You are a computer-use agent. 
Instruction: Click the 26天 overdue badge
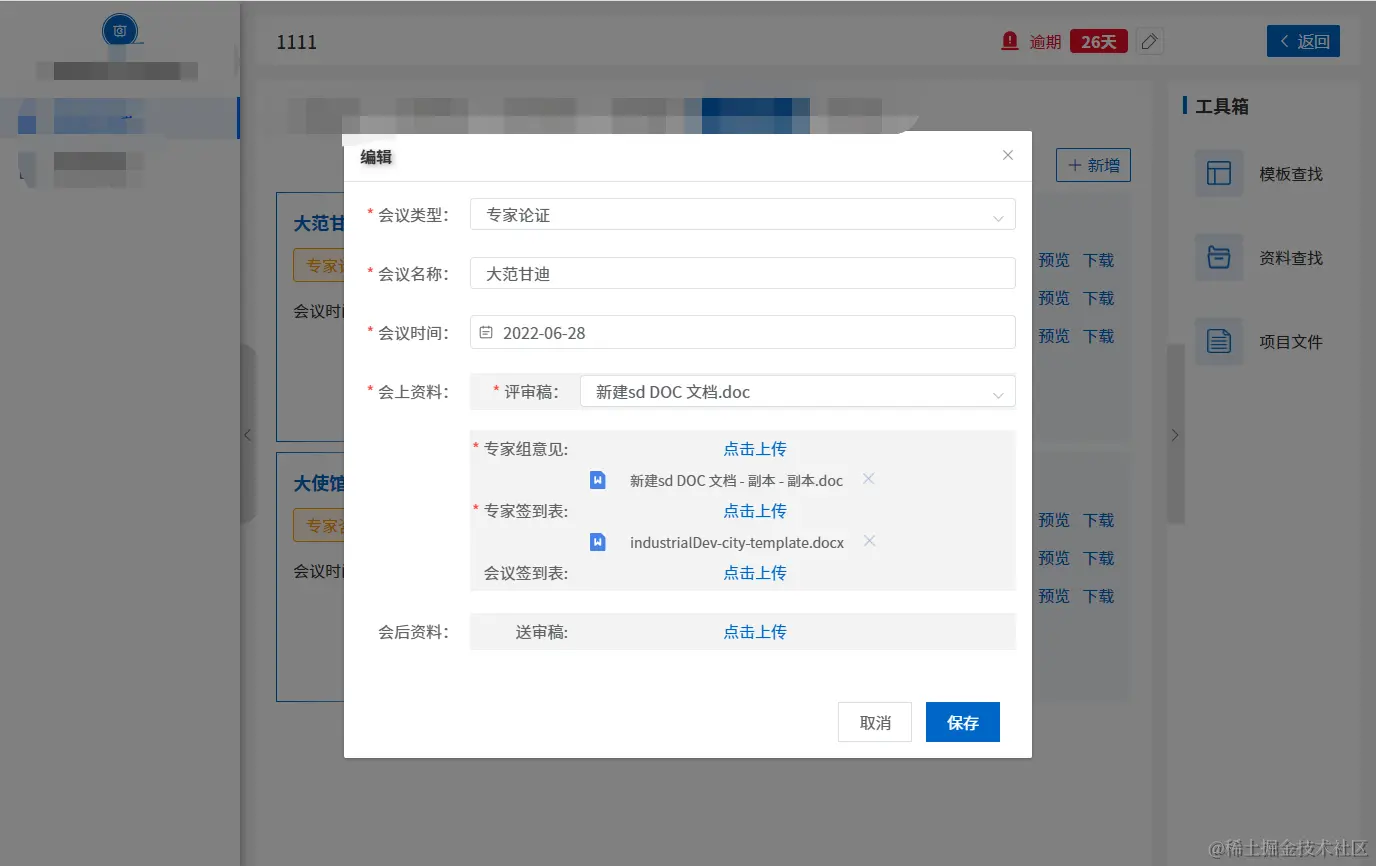point(1099,41)
